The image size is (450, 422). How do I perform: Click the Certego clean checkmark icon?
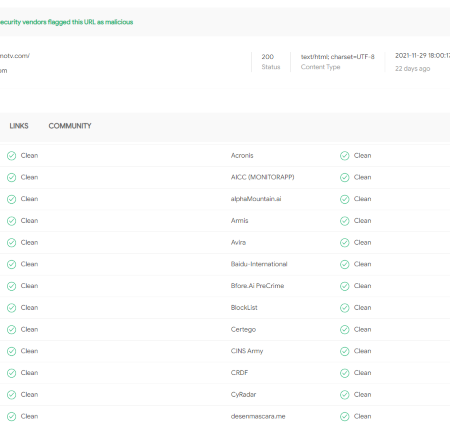tap(345, 329)
